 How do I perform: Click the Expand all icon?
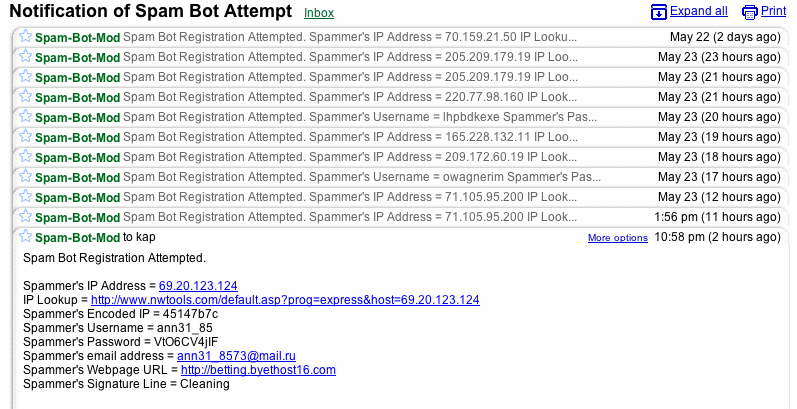coord(659,12)
